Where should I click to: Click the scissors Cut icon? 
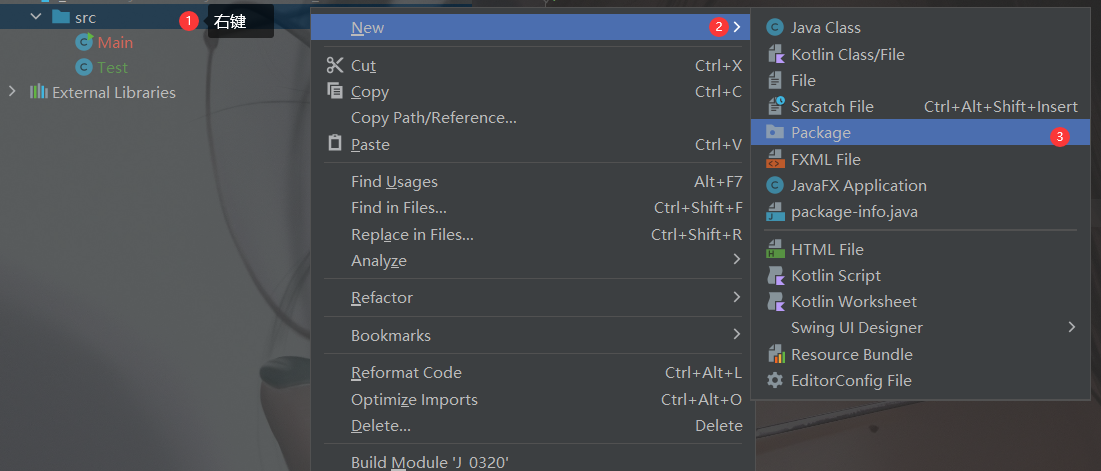(x=335, y=65)
